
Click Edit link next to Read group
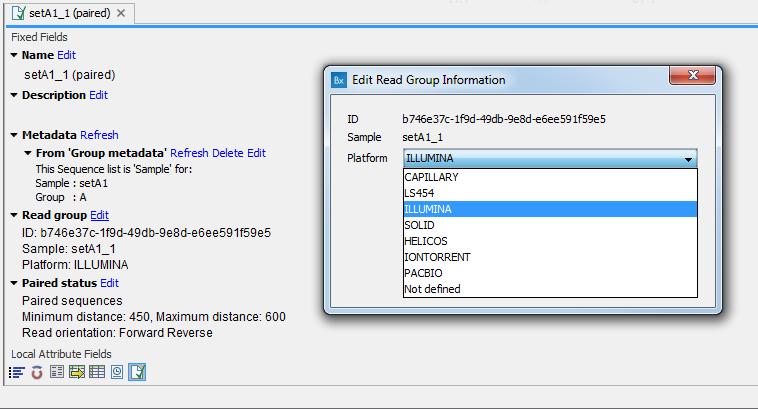[x=100, y=215]
